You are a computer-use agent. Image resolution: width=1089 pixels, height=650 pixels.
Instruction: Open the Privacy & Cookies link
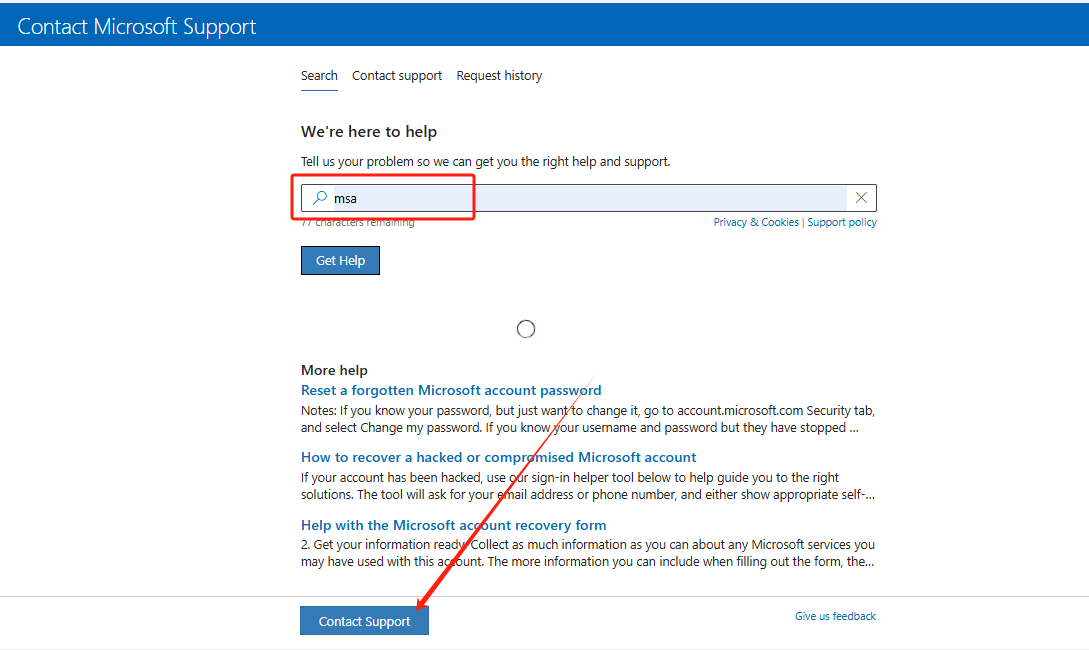pyautogui.click(x=756, y=222)
